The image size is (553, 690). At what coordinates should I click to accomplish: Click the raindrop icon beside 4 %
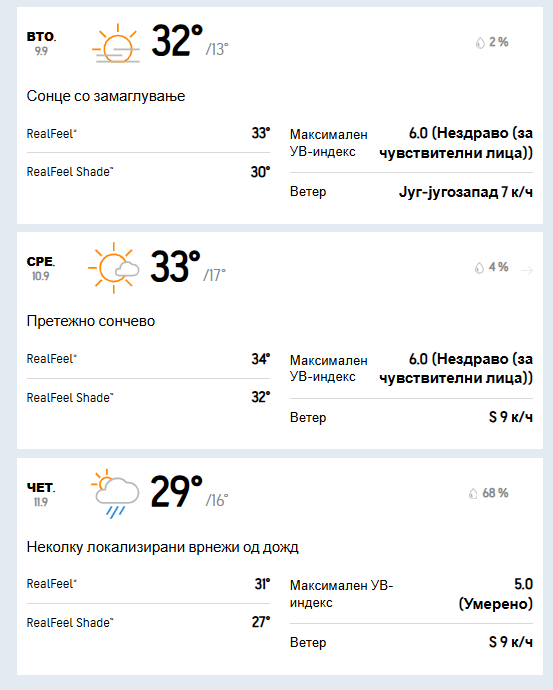479,268
